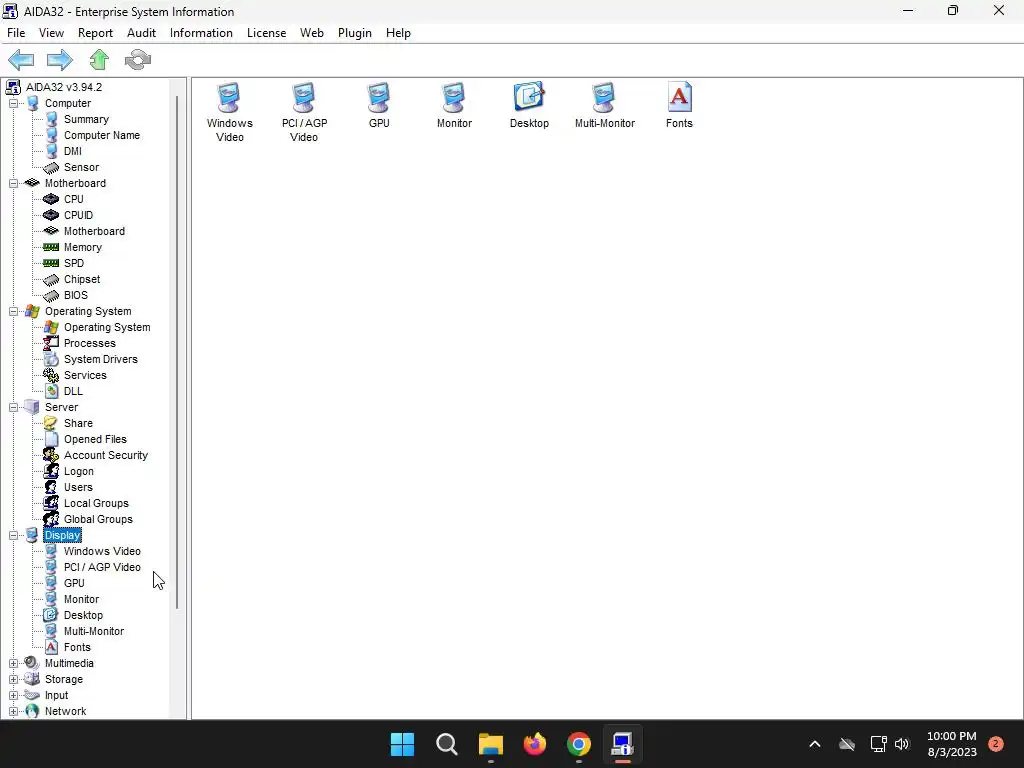This screenshot has width=1024, height=768.
Task: Open File Explorer from taskbar
Action: point(490,744)
